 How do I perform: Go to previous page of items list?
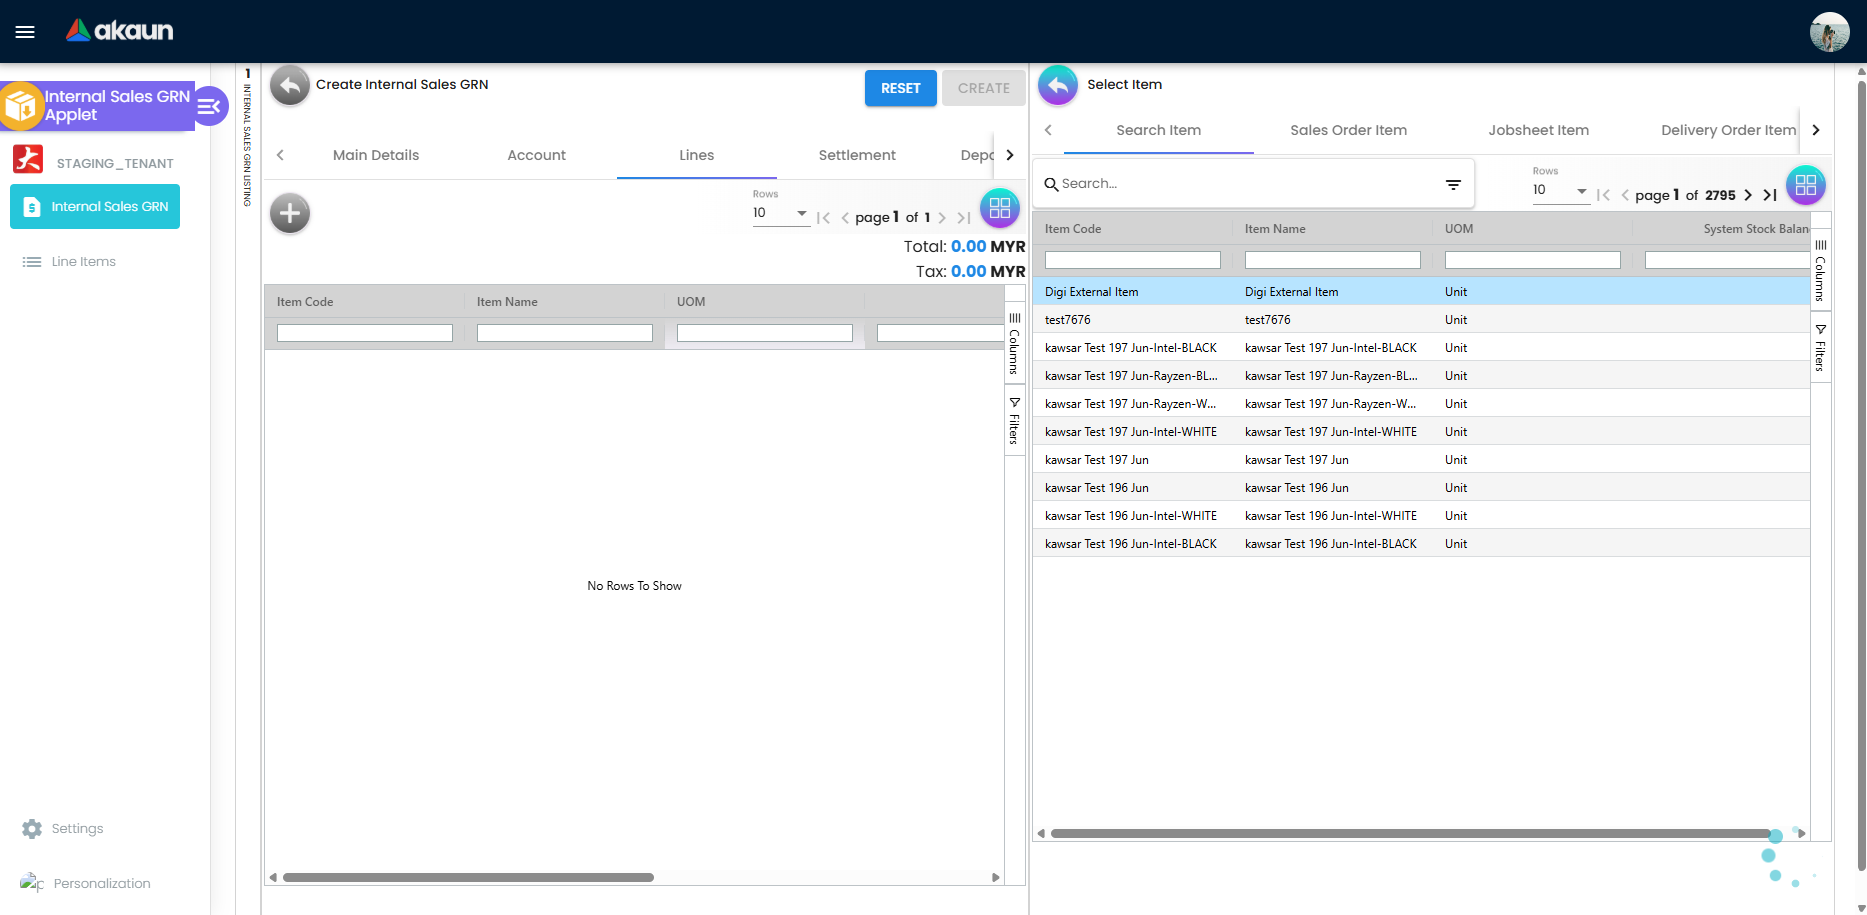1625,195
